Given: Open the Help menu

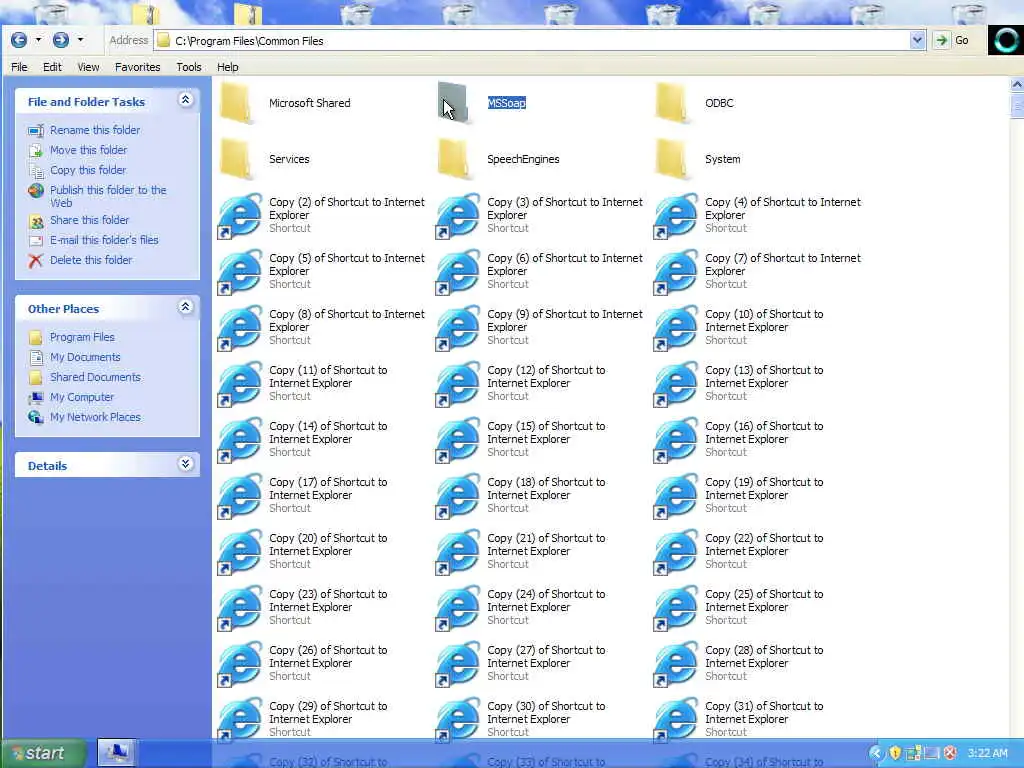Looking at the screenshot, I should point(227,67).
